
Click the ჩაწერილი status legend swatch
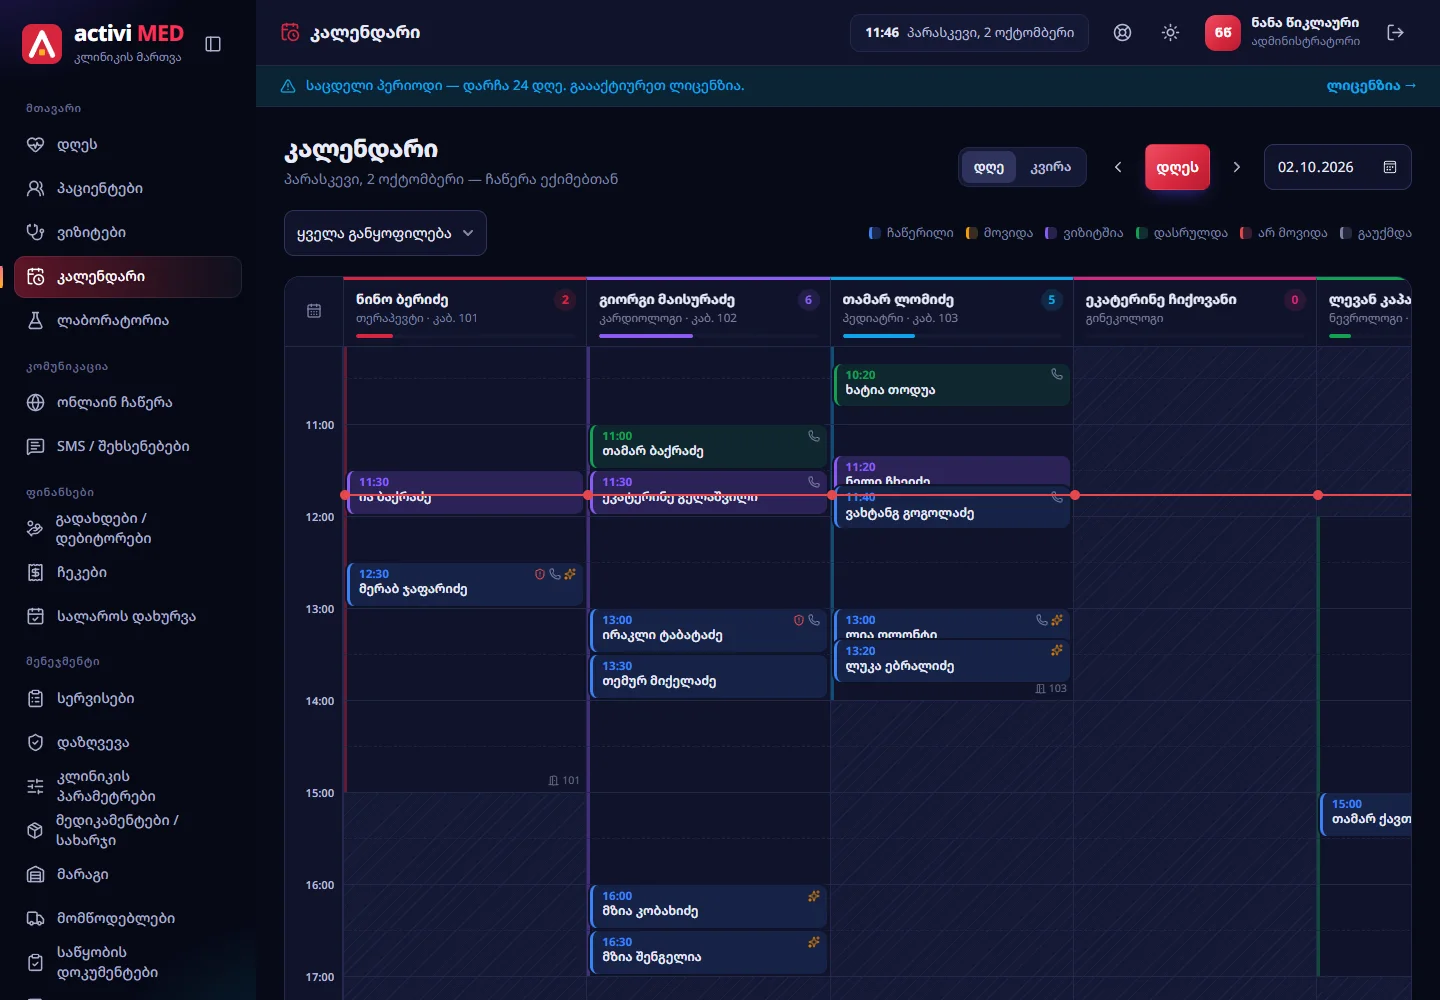[873, 233]
